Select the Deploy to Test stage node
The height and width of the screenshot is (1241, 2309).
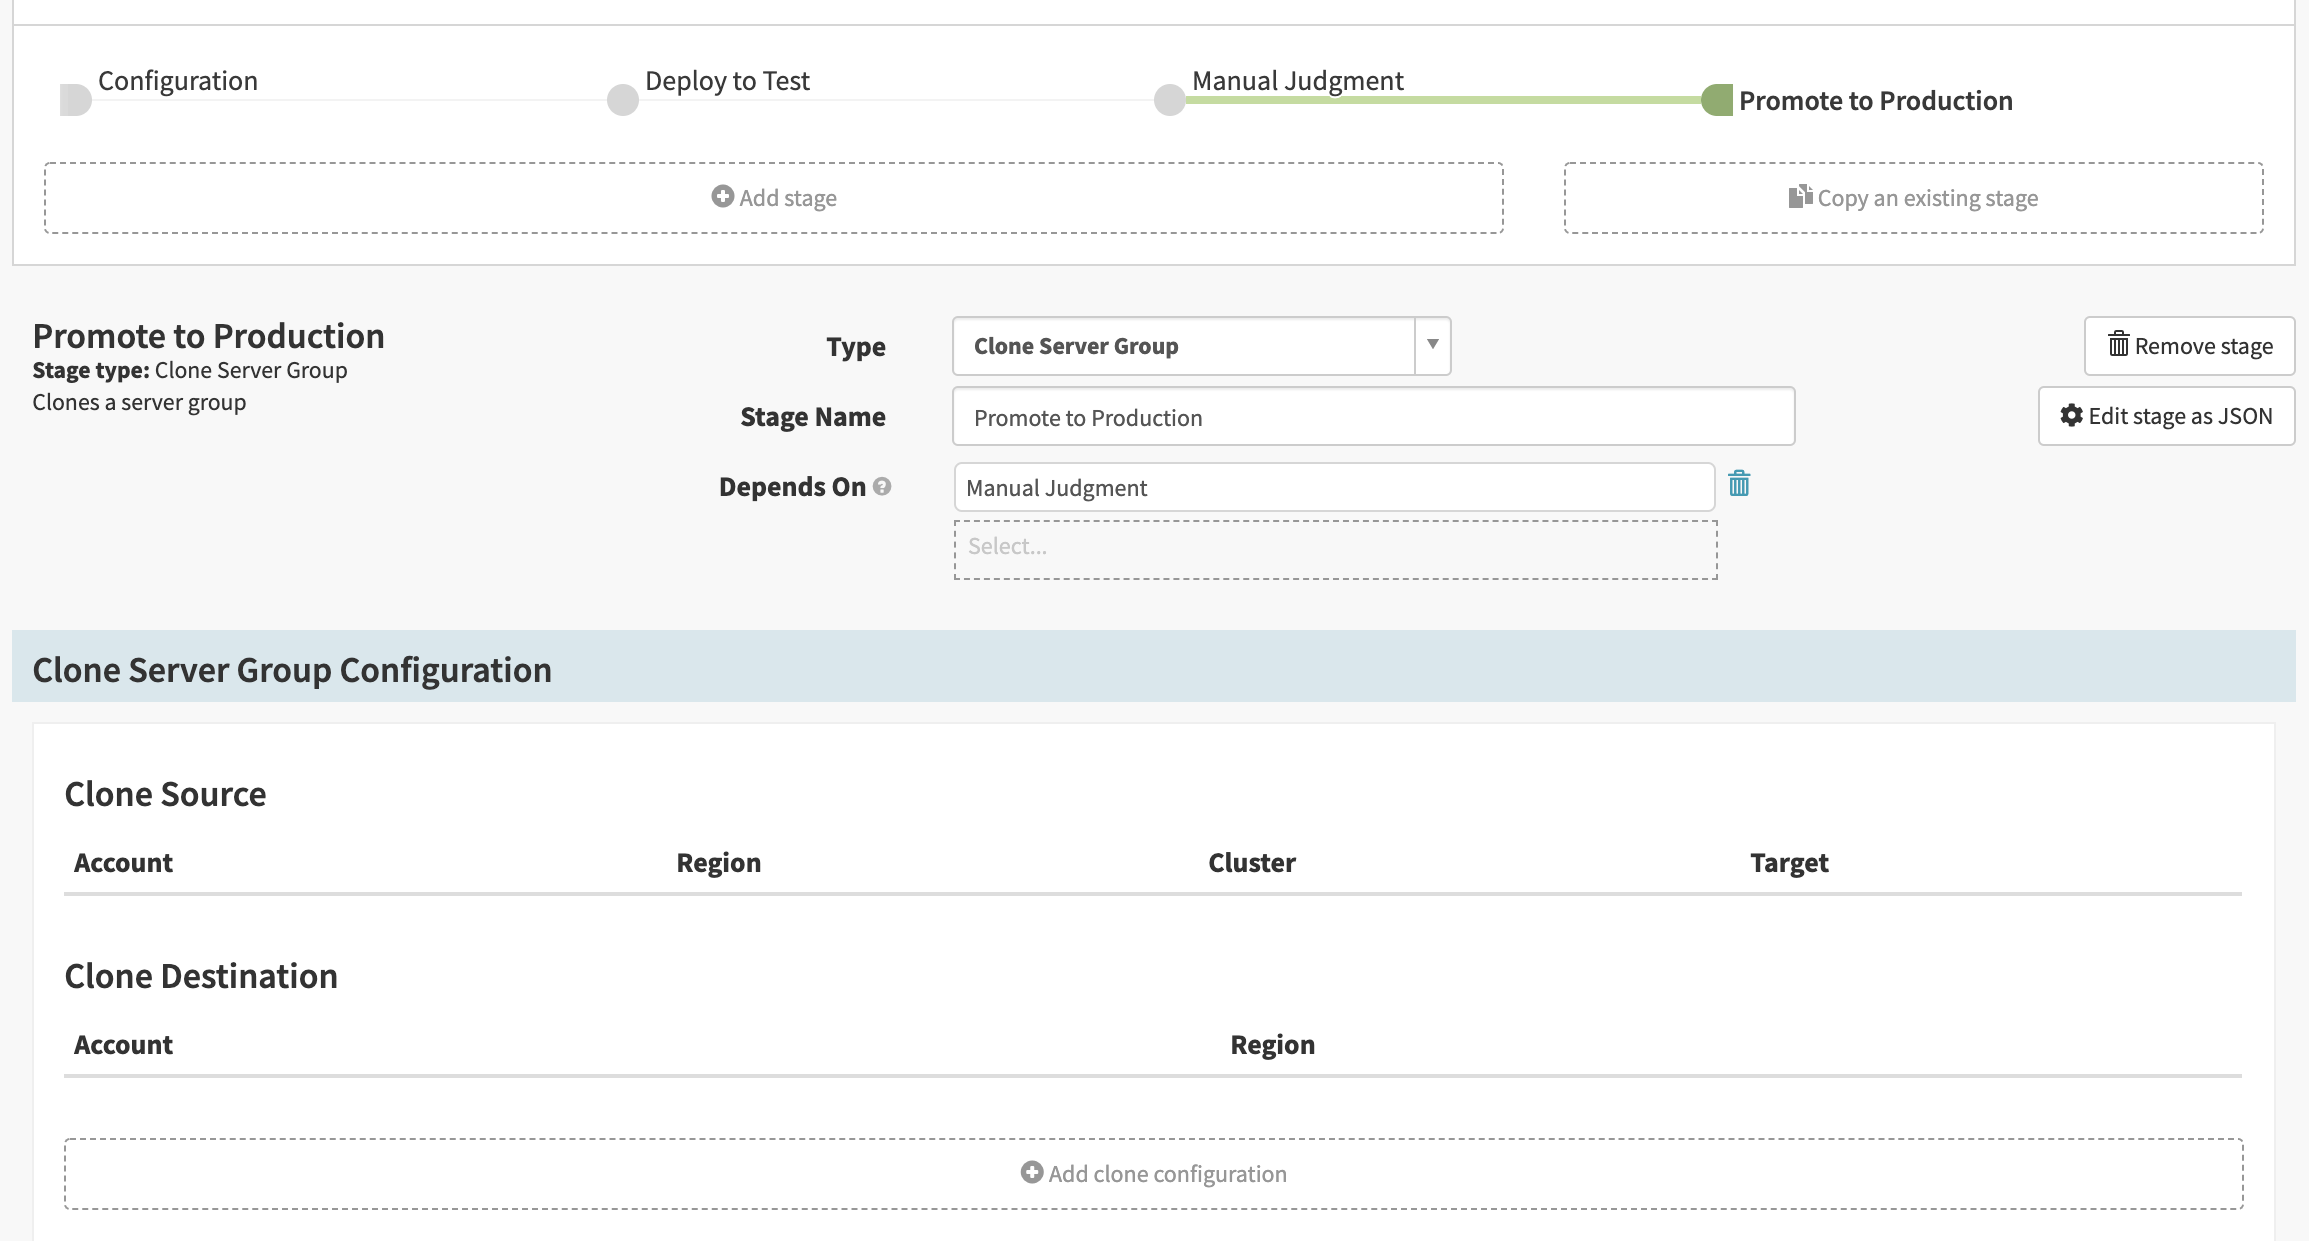pos(623,100)
